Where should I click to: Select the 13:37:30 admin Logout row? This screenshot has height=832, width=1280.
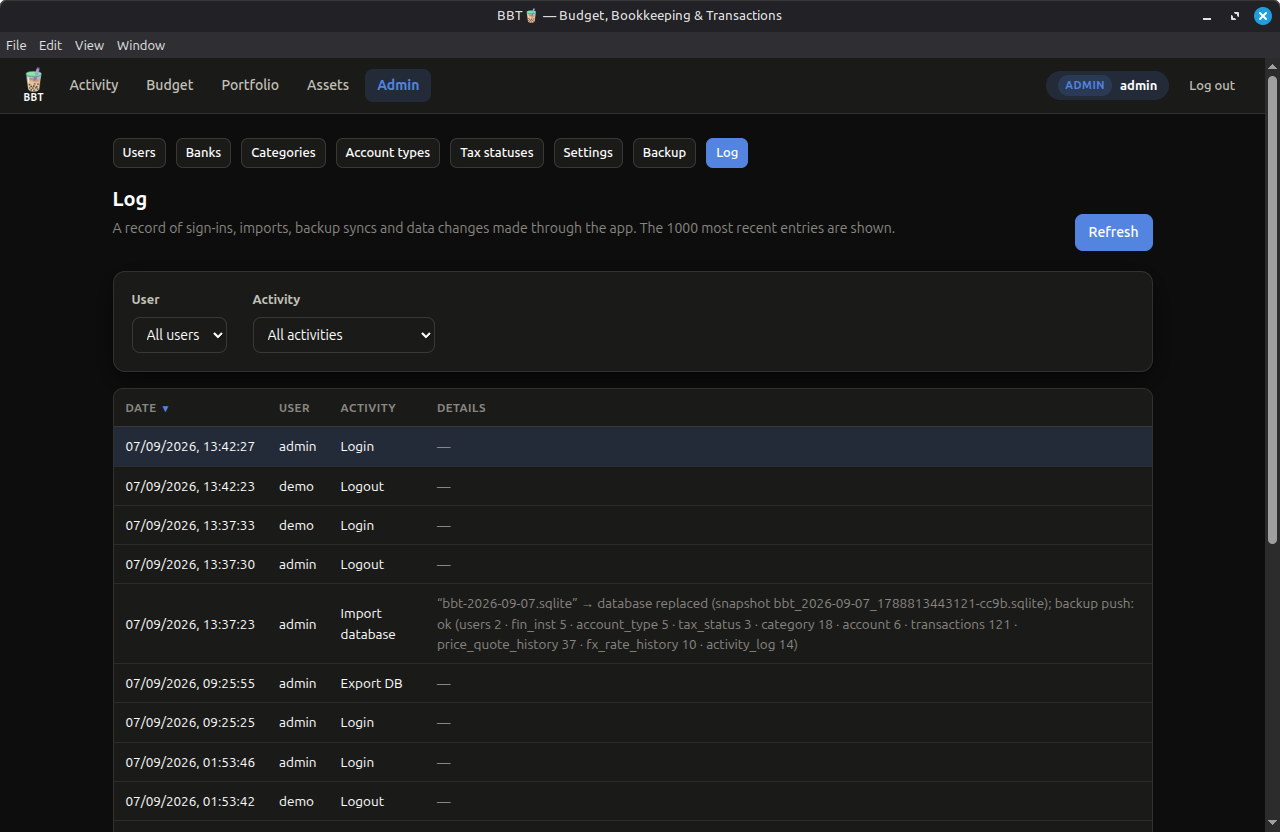(x=632, y=564)
